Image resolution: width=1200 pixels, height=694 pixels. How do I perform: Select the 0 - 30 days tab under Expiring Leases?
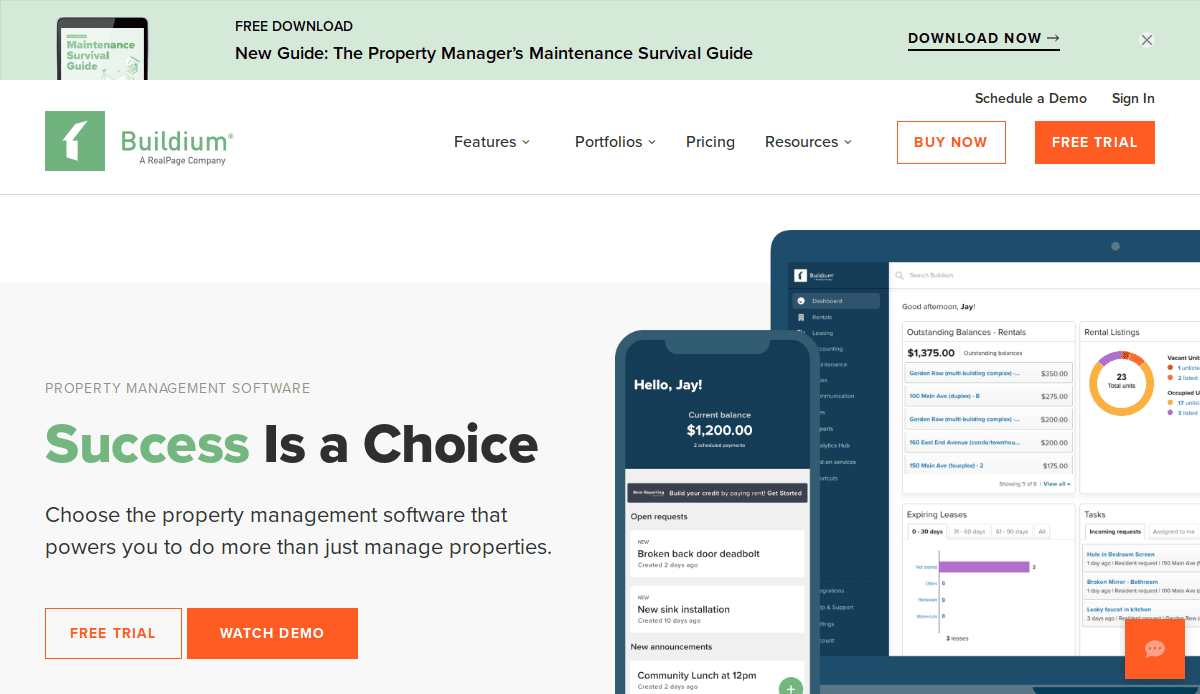pos(927,531)
